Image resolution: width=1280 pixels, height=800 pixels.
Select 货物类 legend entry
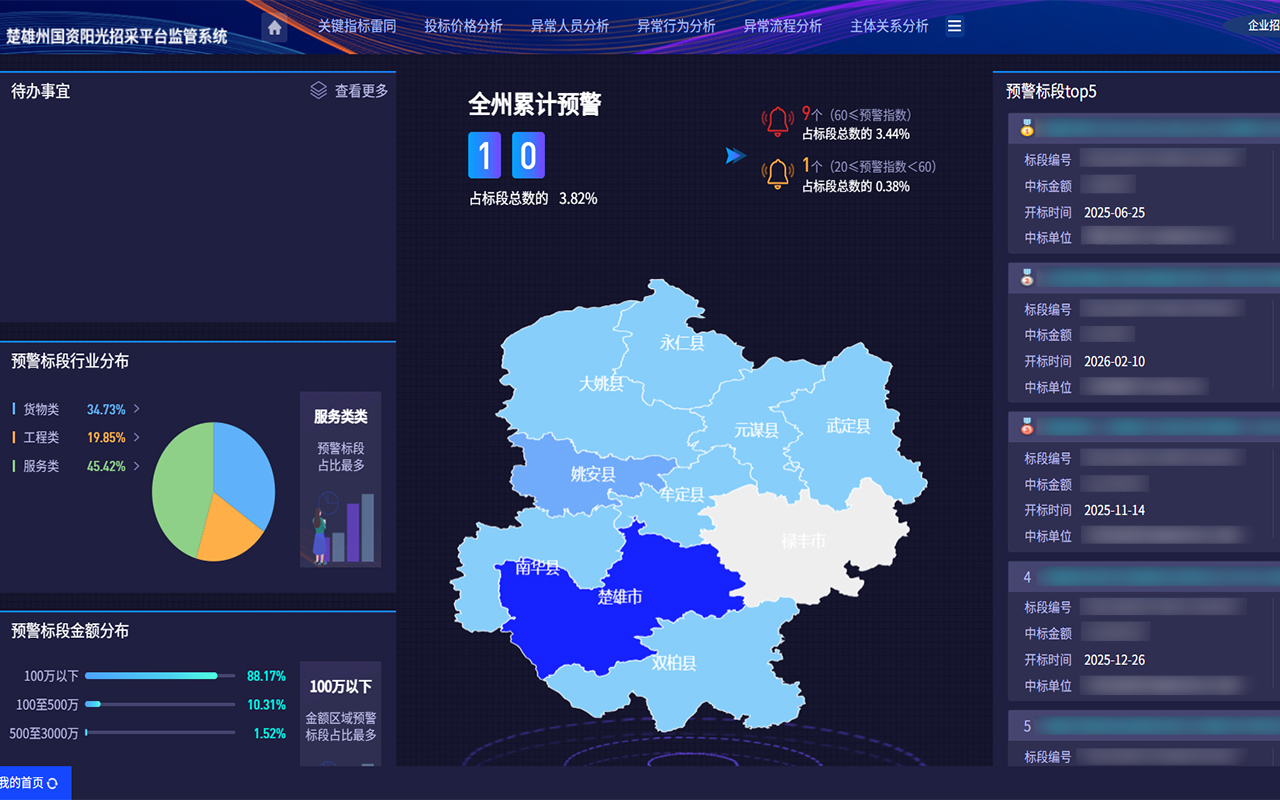pos(41,409)
